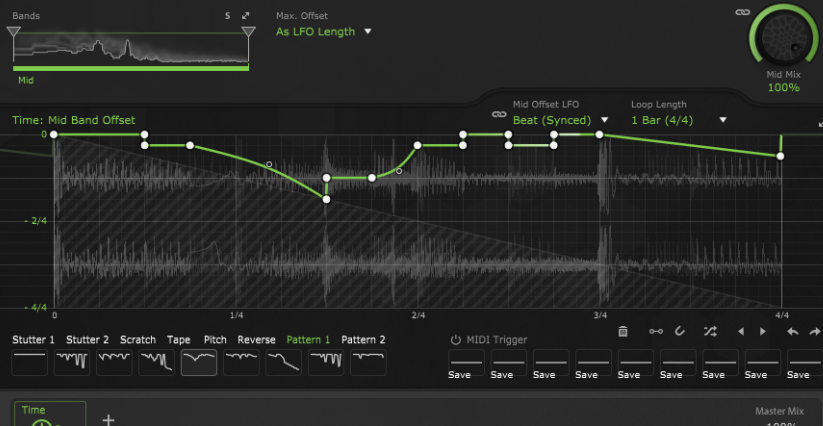The width and height of the screenshot is (823, 426).
Task: Open the Pitch pattern tab
Action: pyautogui.click(x=215, y=339)
